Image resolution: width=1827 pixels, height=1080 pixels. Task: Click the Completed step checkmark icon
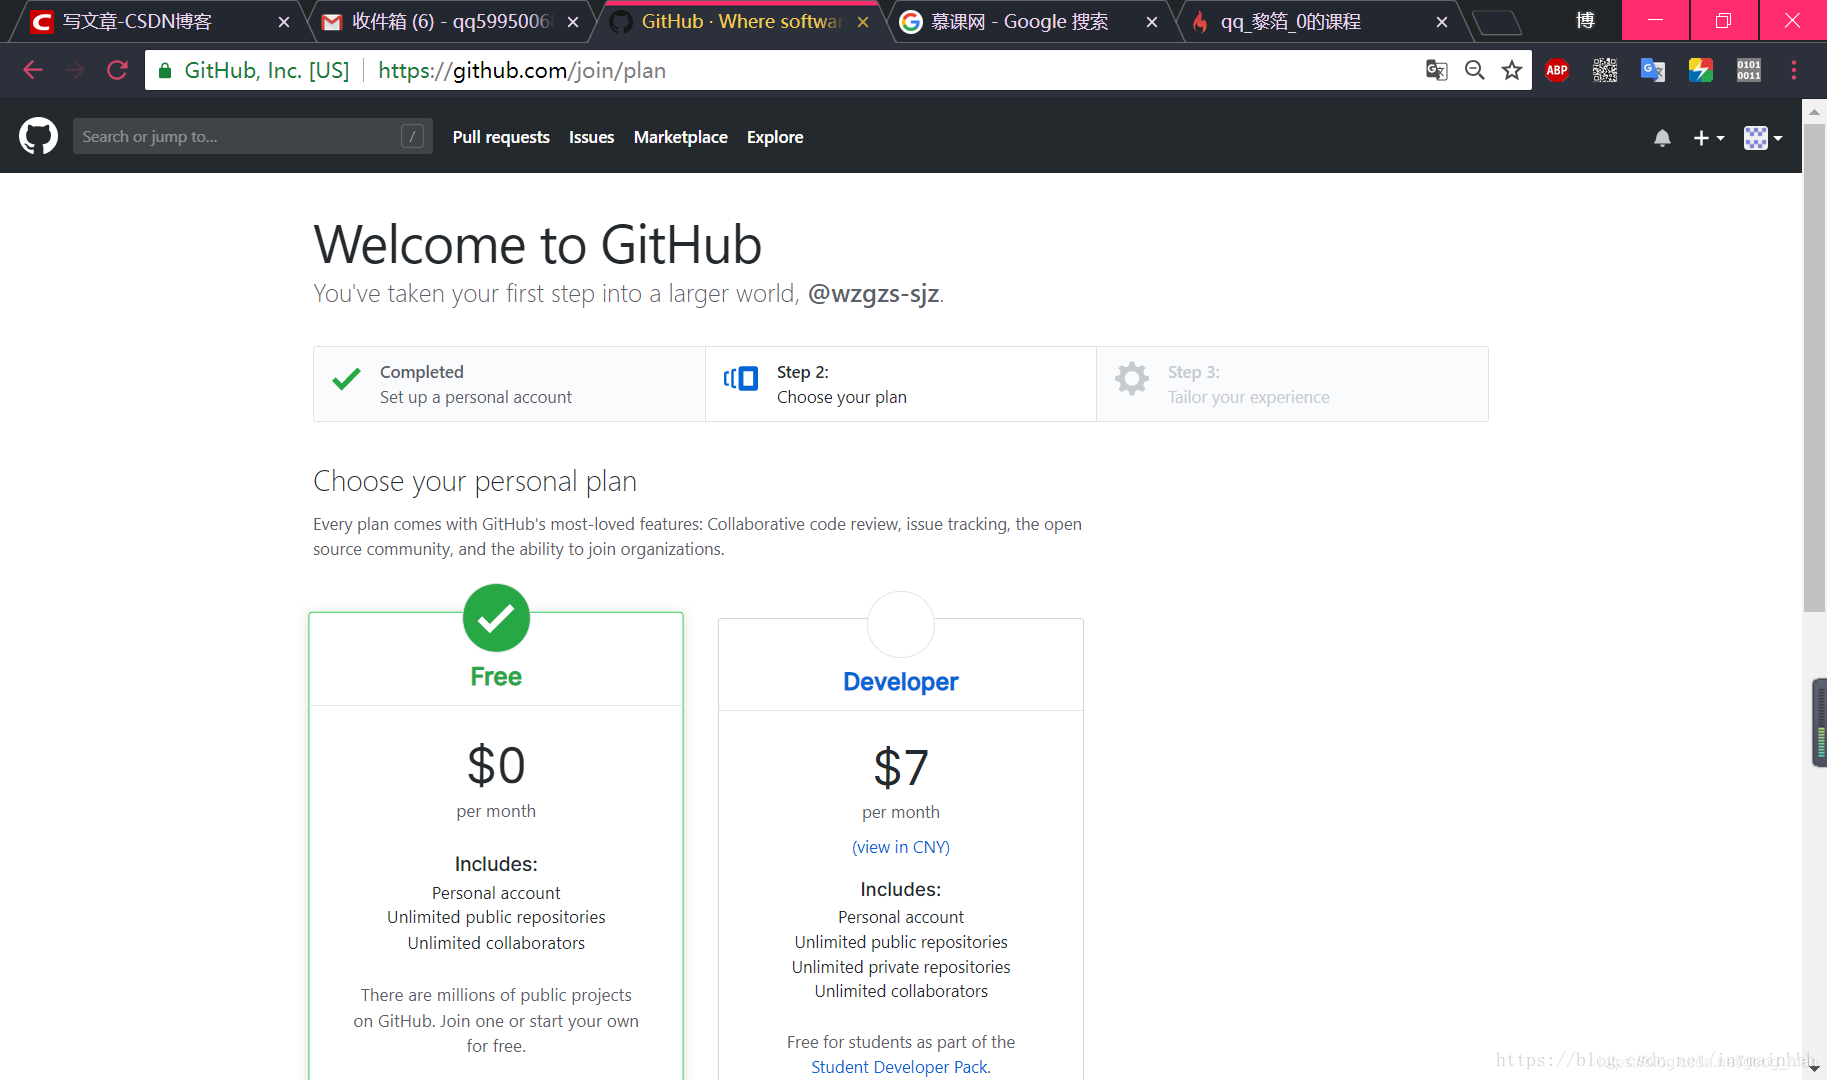(x=346, y=380)
